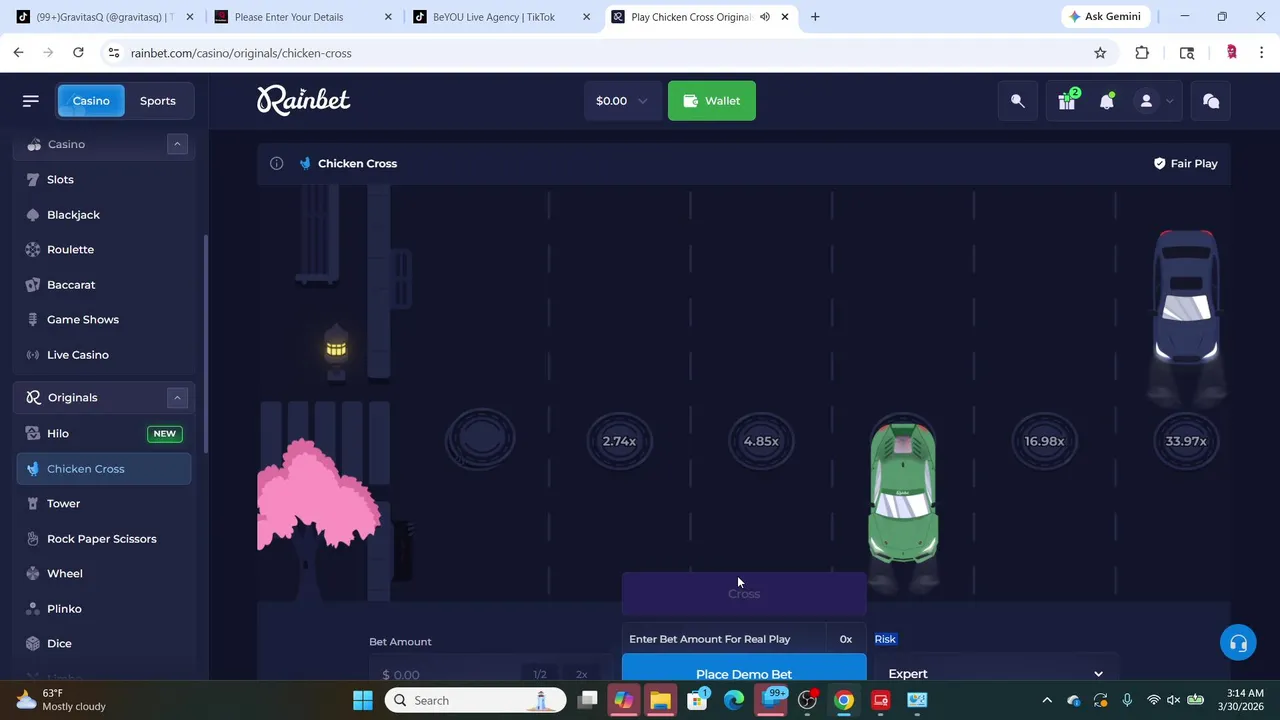
Task: Open File Explorer from the taskbar
Action: (660, 700)
